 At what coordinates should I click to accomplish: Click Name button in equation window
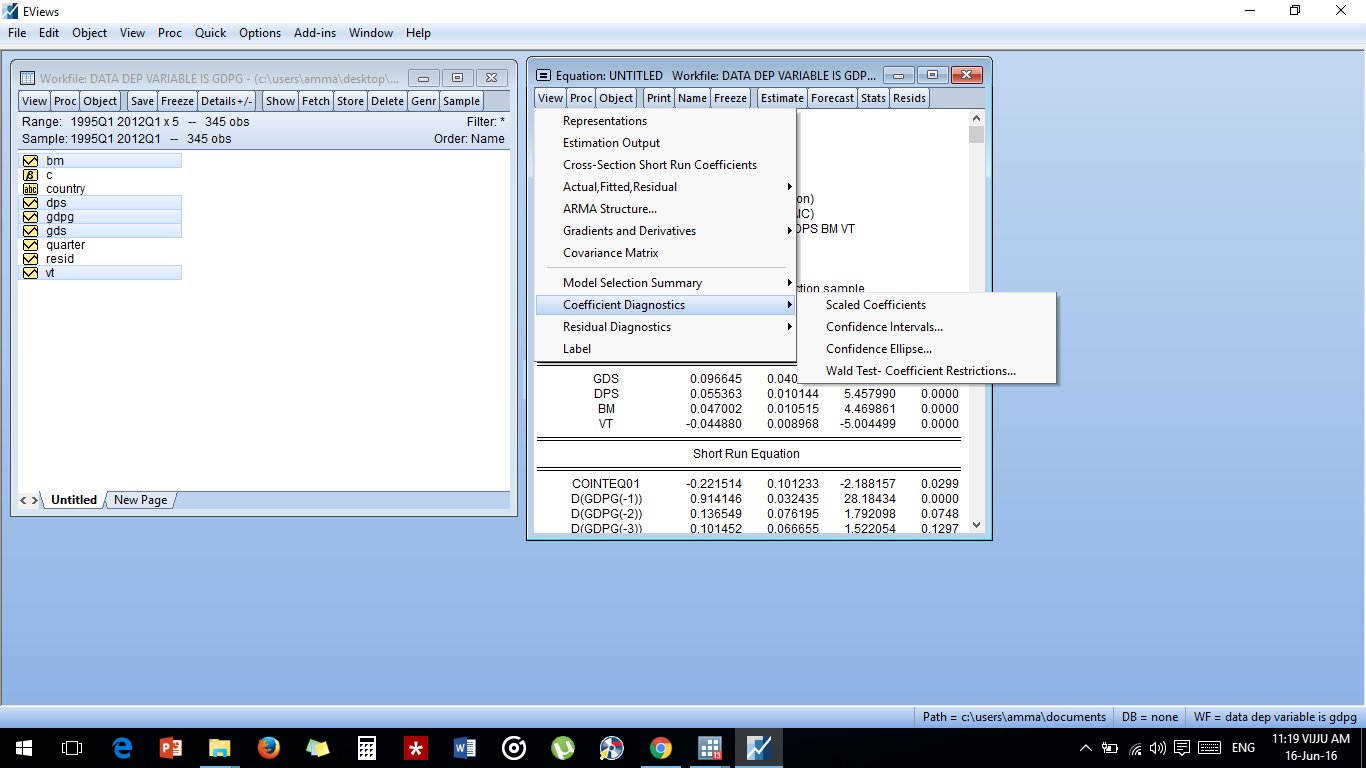click(x=692, y=98)
